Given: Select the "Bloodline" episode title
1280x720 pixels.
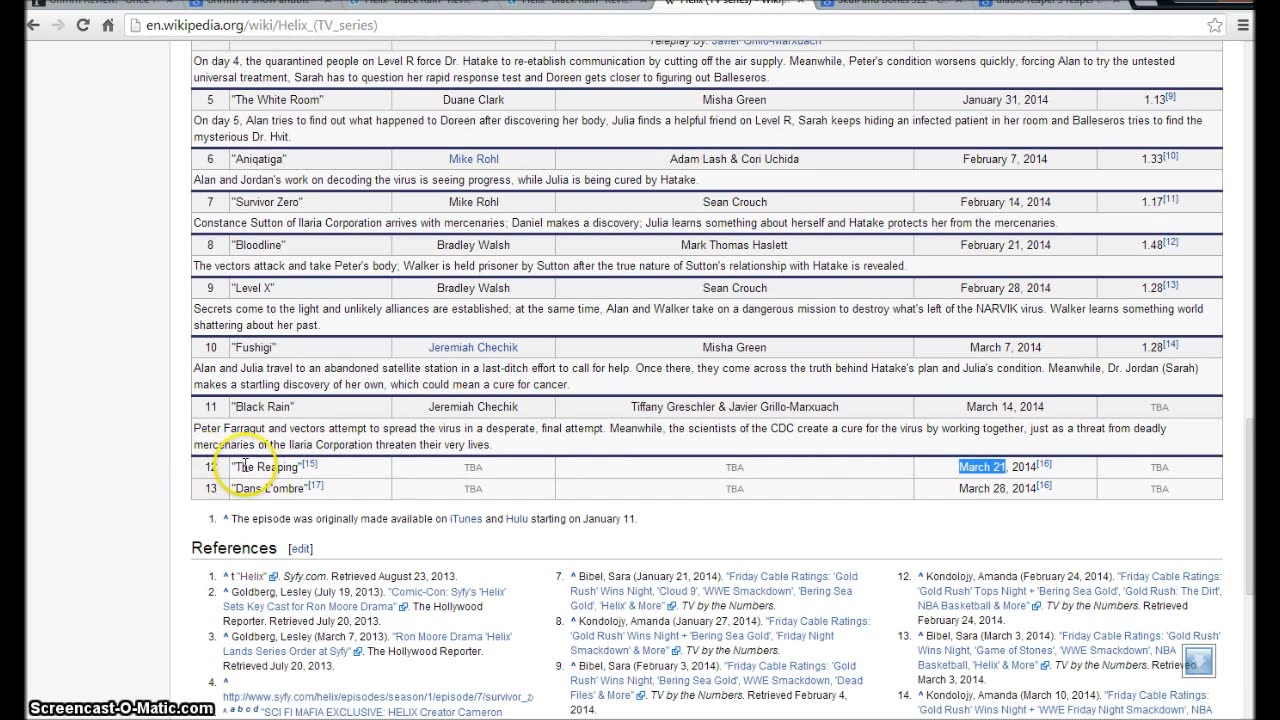Looking at the screenshot, I should pos(258,245).
